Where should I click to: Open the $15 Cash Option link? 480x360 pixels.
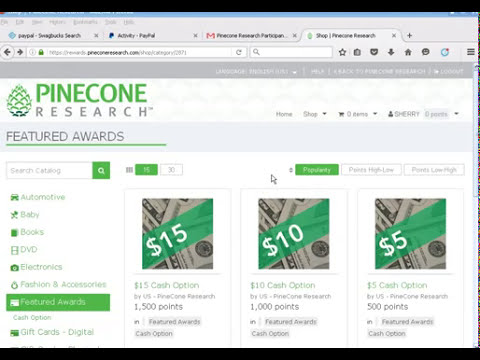[x=166, y=285]
